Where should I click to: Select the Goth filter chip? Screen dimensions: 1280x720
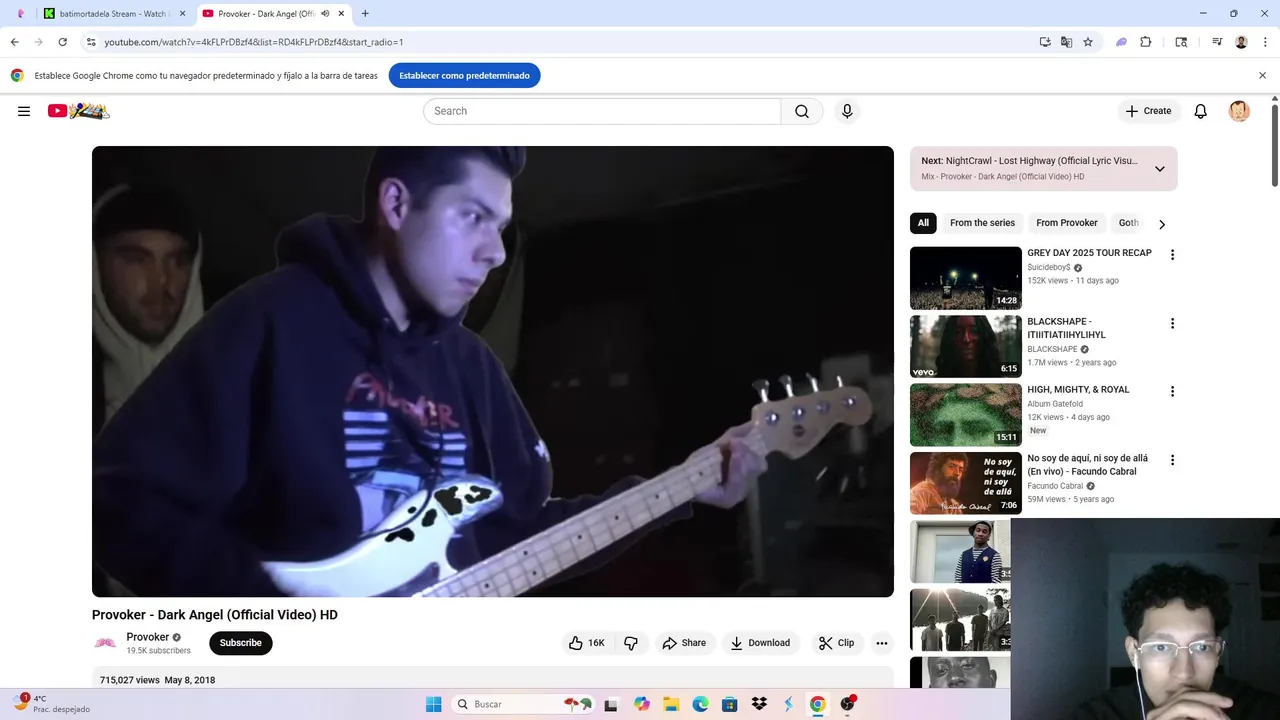[x=1128, y=223]
